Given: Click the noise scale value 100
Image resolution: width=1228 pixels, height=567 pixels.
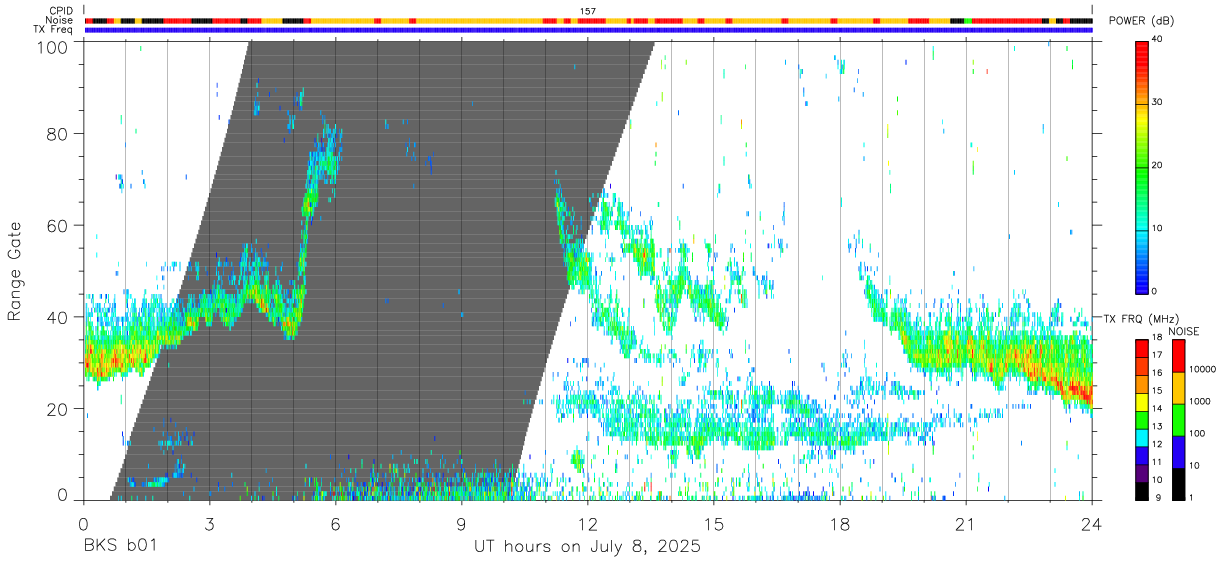Looking at the screenshot, I should (x=1196, y=433).
